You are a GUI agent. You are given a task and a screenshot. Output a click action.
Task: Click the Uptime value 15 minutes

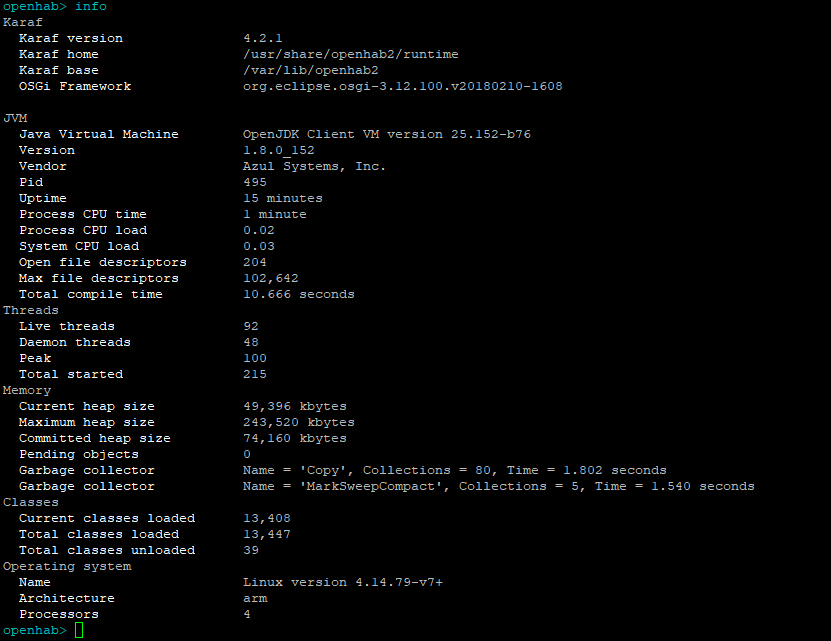click(x=283, y=198)
